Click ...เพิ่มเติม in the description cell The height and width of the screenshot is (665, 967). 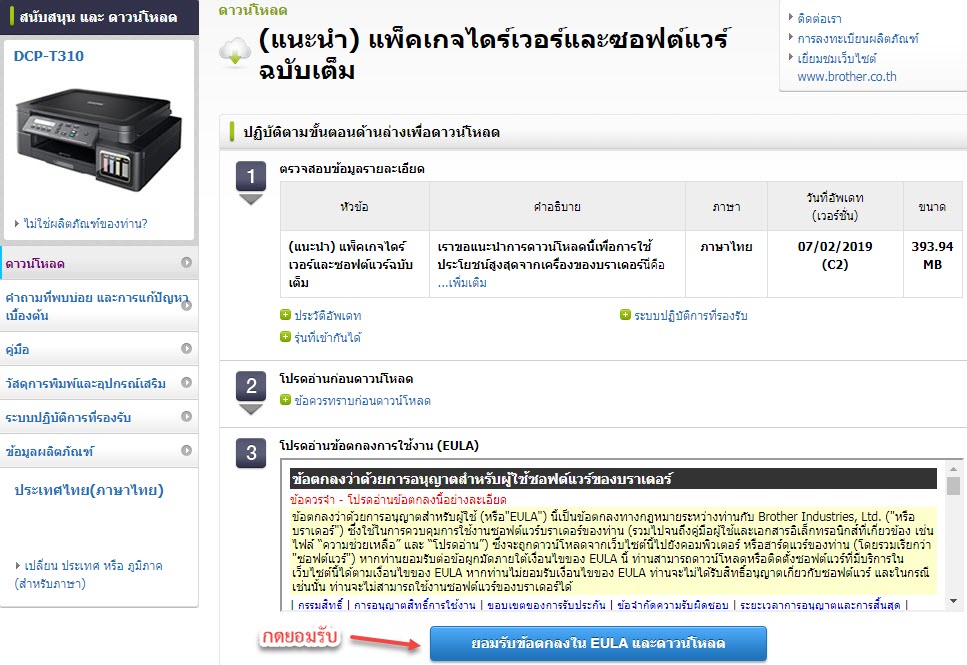[462, 283]
